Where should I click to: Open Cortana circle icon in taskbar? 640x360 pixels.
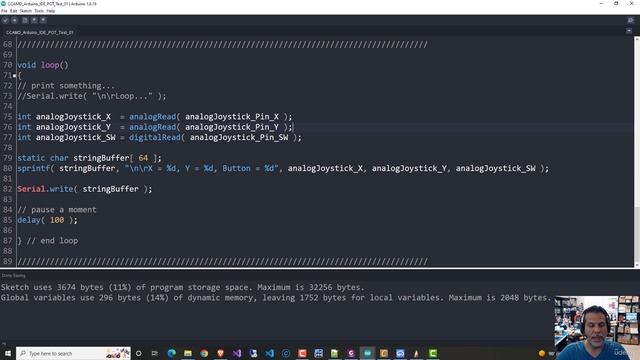(x=138, y=353)
